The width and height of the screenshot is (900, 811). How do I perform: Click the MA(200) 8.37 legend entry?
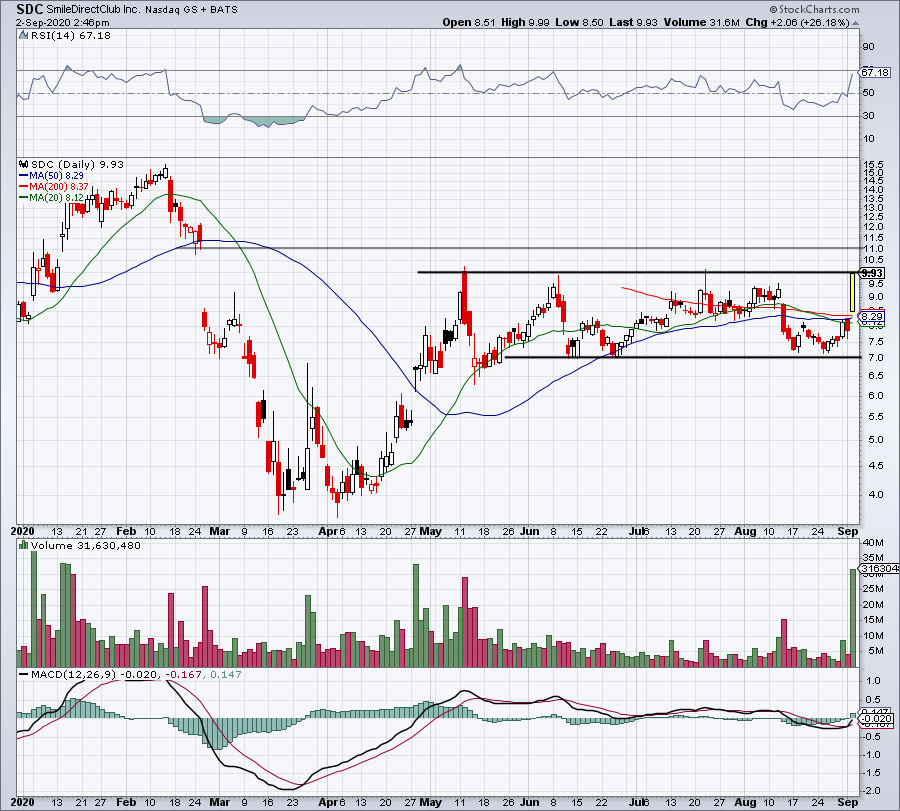click(x=59, y=187)
